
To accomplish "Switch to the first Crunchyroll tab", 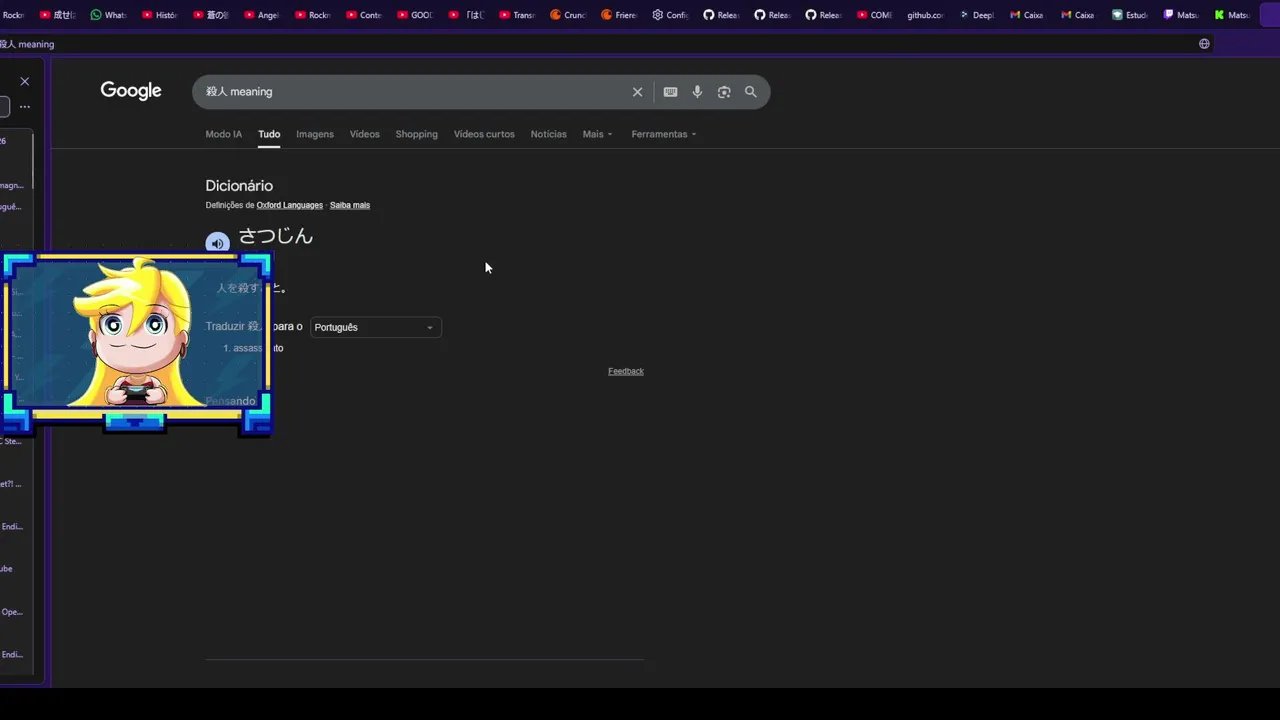I will coord(568,15).
